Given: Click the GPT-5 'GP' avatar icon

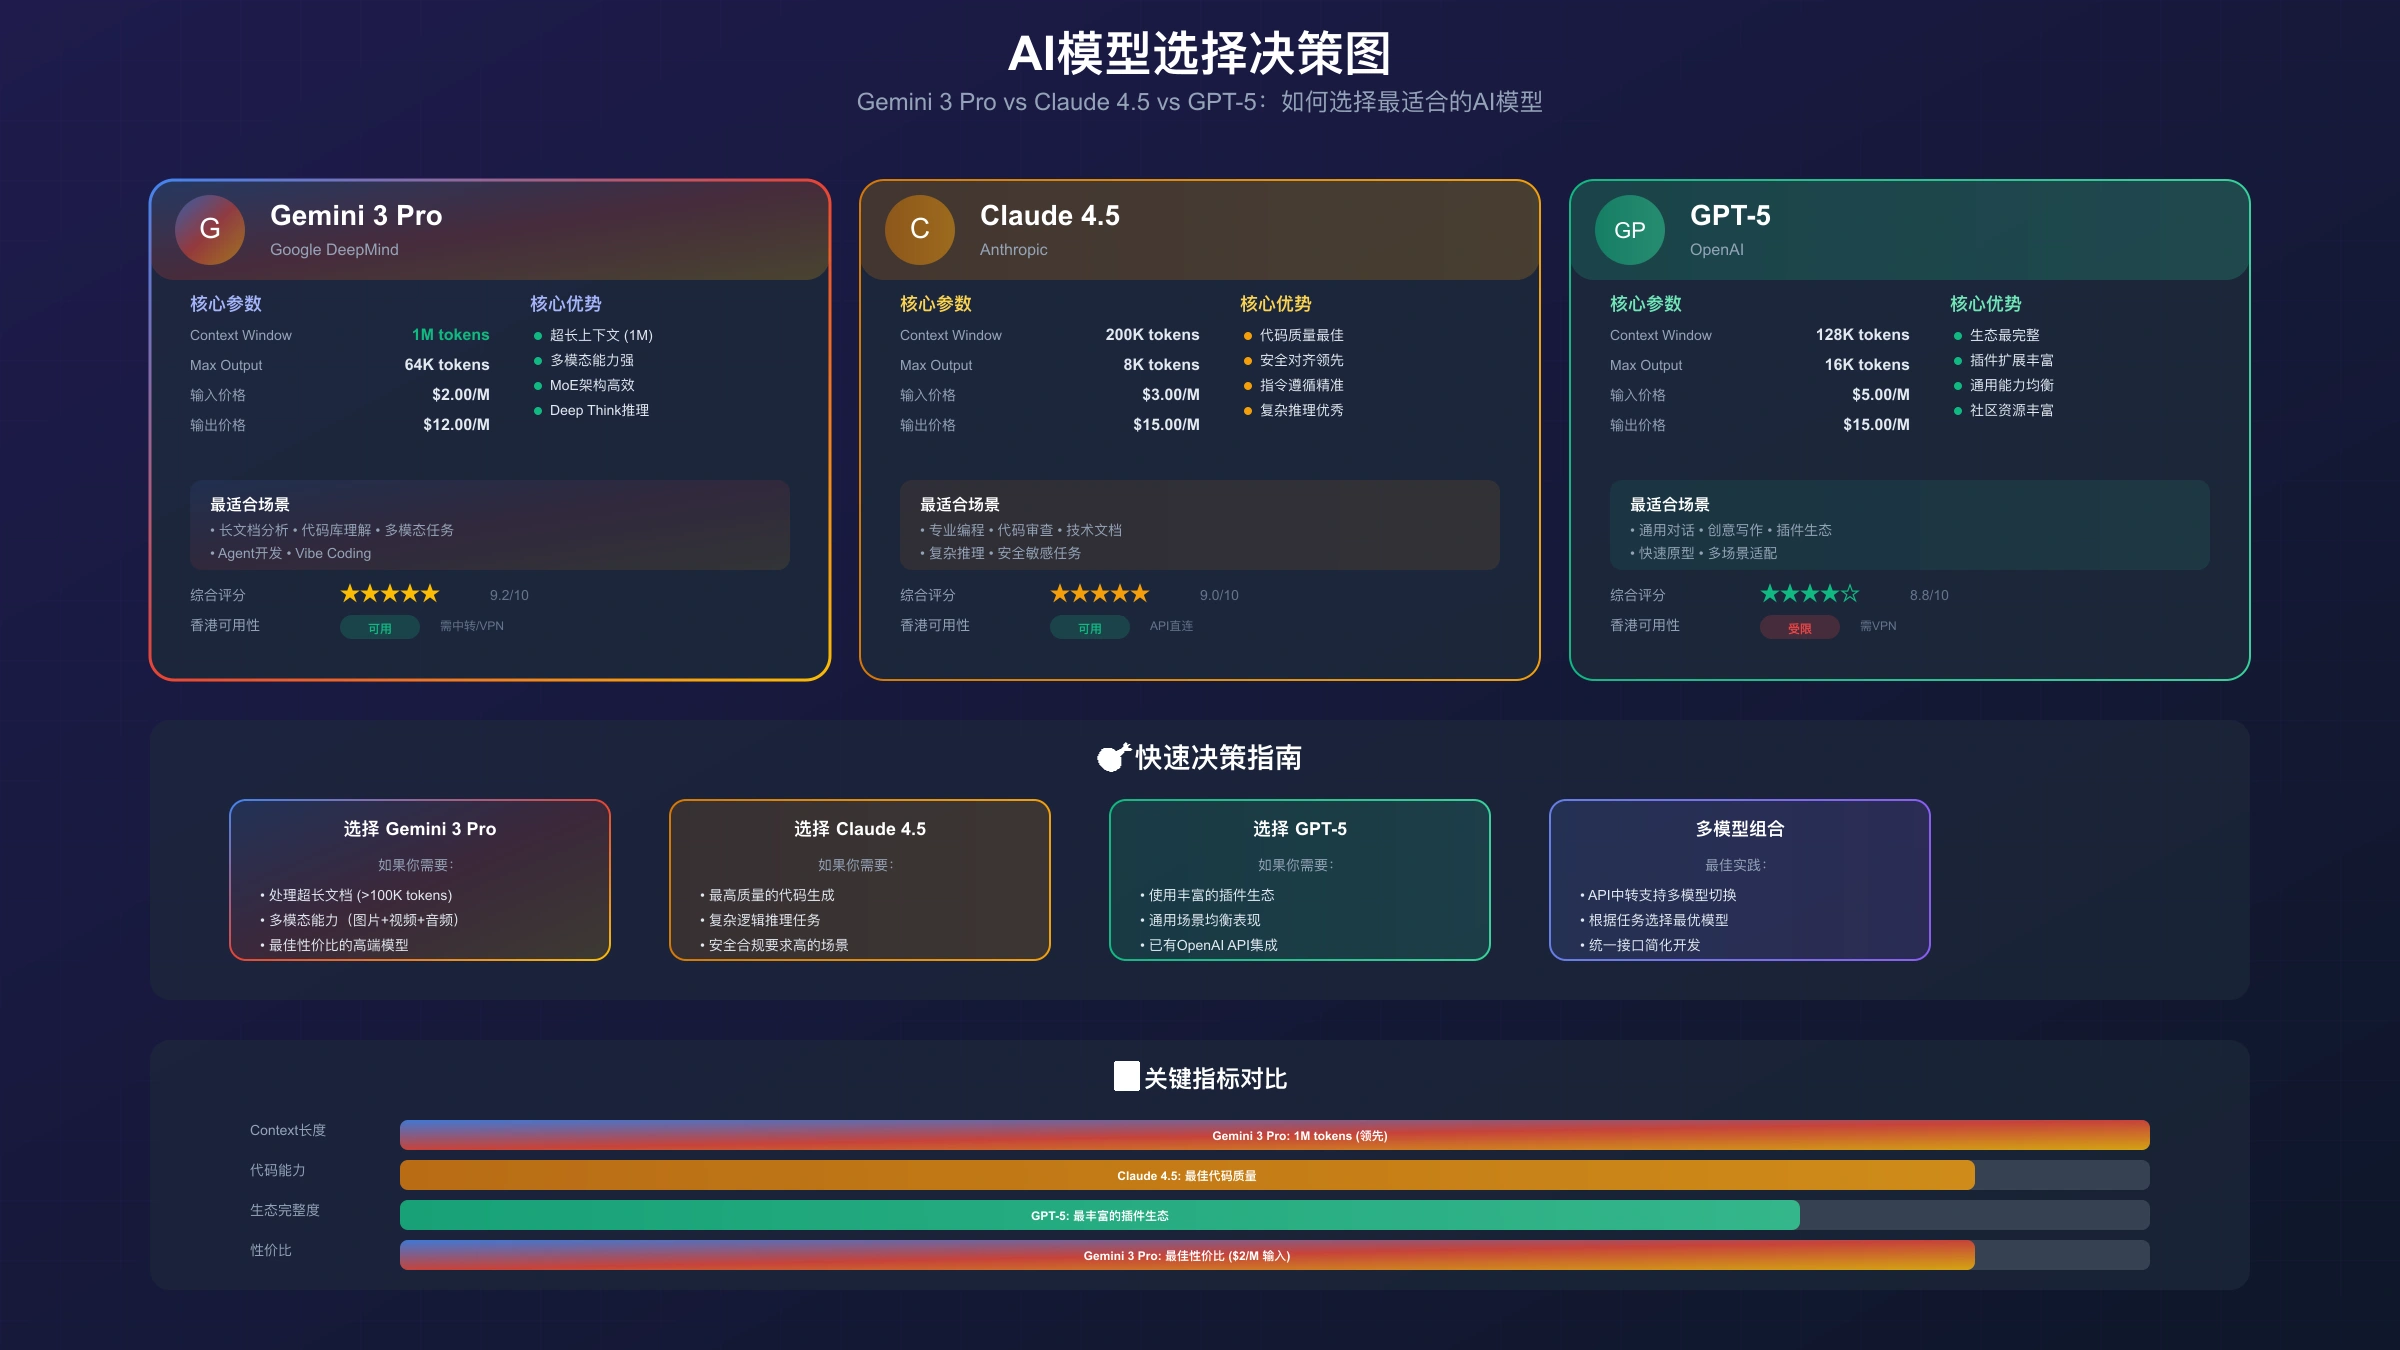Looking at the screenshot, I should click(x=1630, y=230).
